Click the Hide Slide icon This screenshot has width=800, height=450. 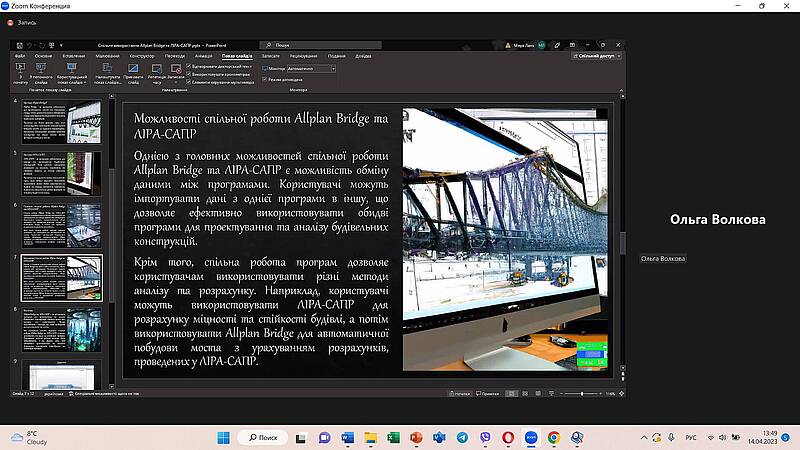(x=133, y=68)
